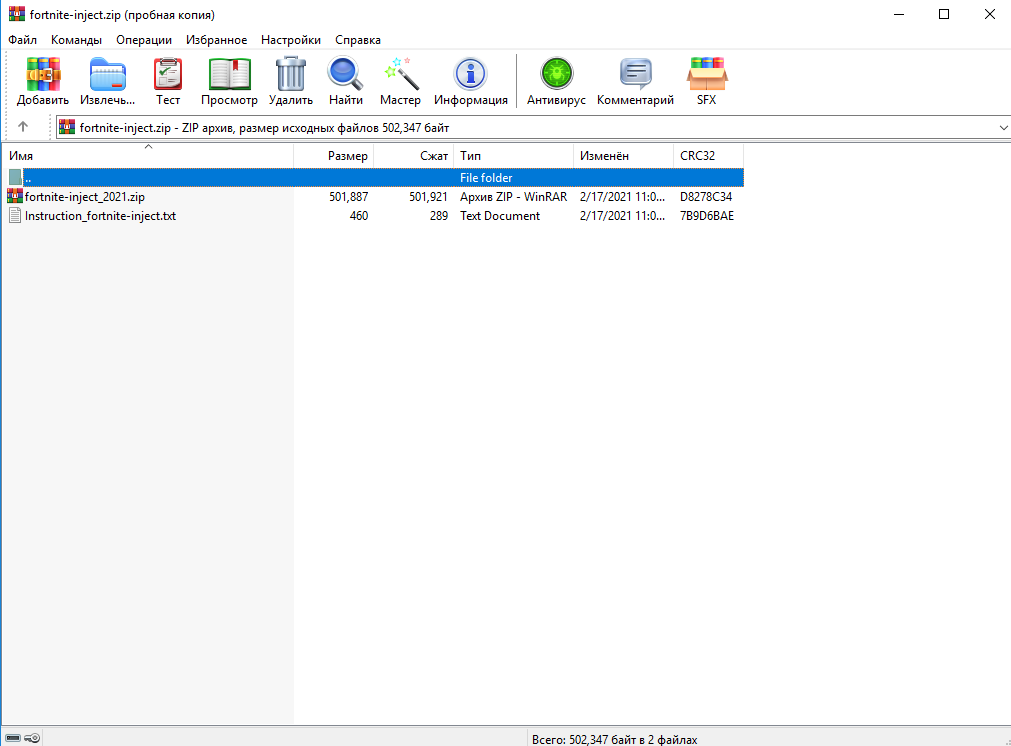Add archive Комментарий icon
Viewport: 1011px width, 746px height.
(636, 74)
